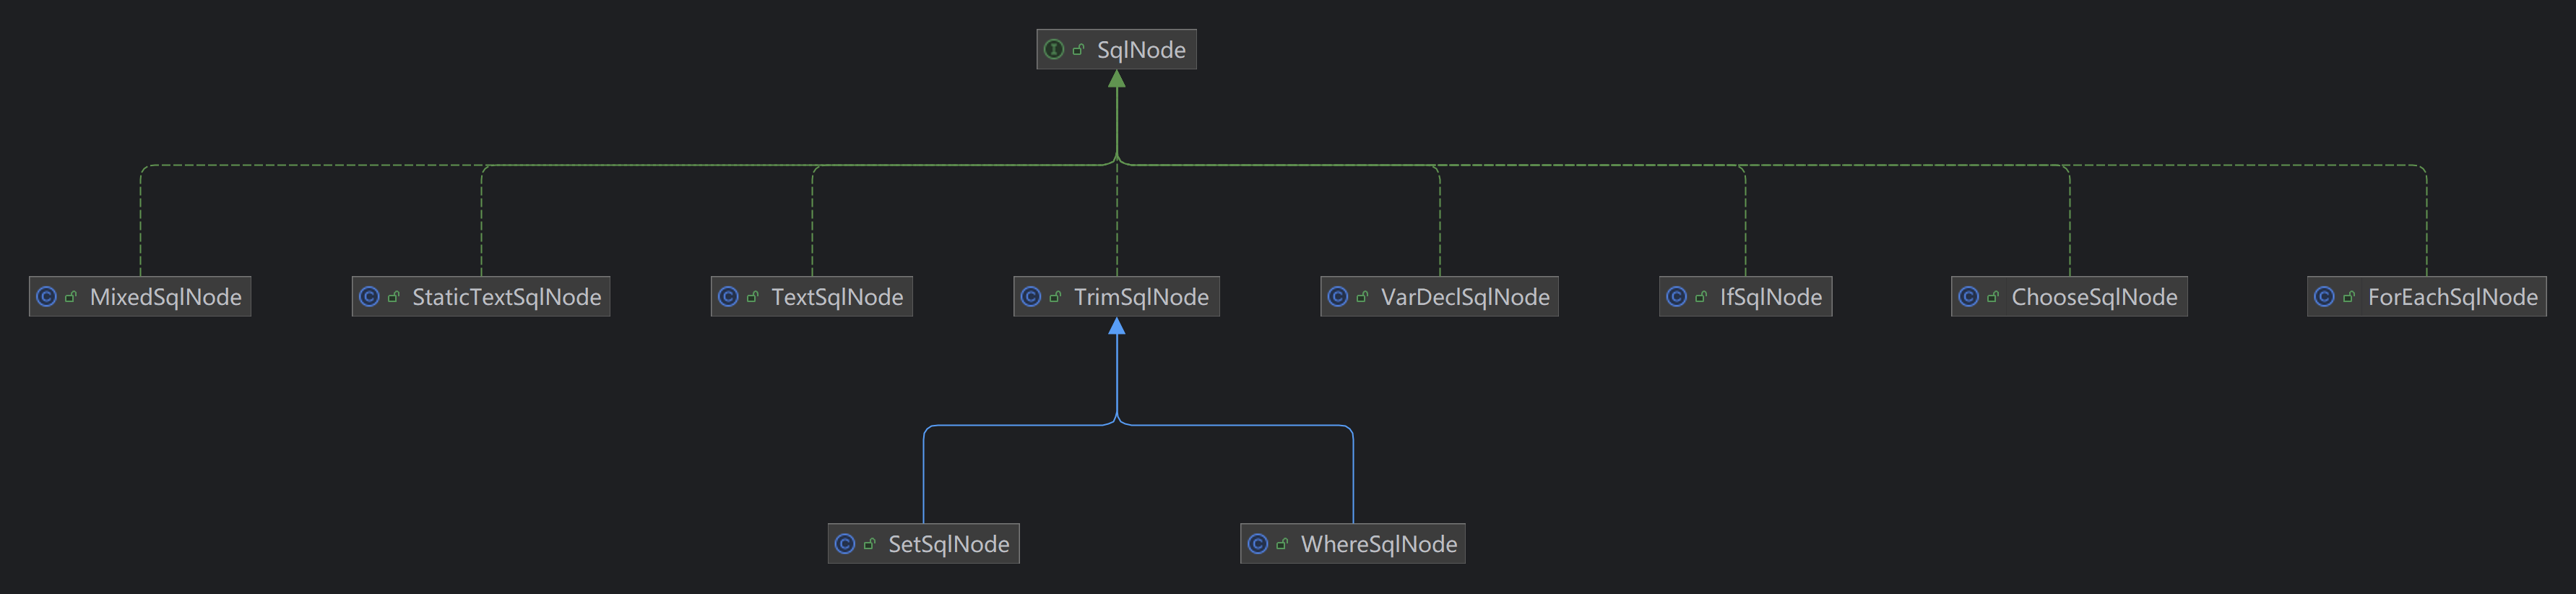The width and height of the screenshot is (2576, 594).
Task: Click the visibility lock icon on SqlNode
Action: [1078, 50]
